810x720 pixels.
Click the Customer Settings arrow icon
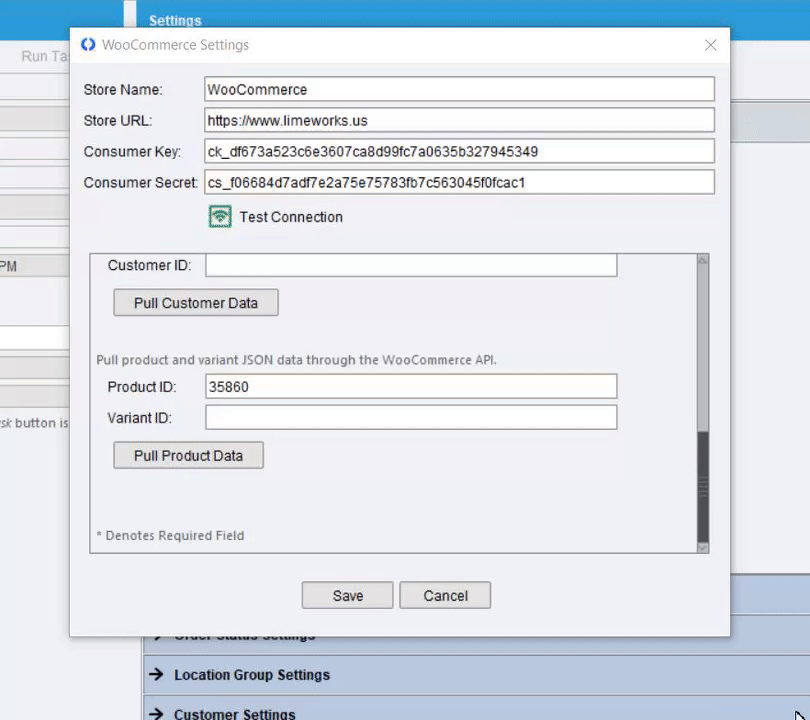pos(156,714)
